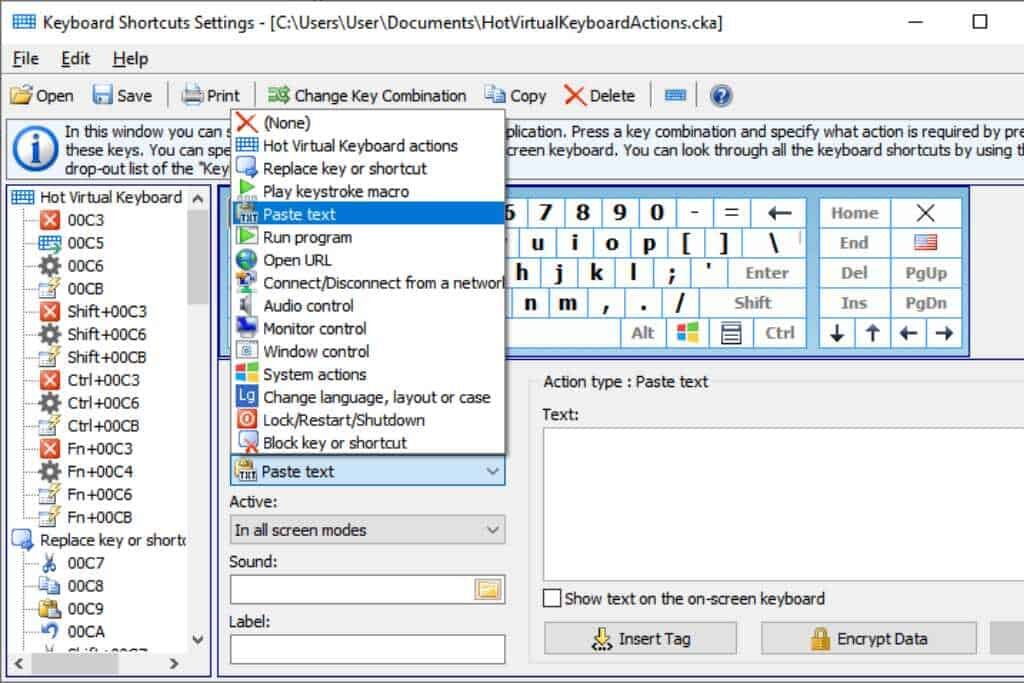Click the Insert Tag button
This screenshot has width=1024, height=683.
pos(640,638)
